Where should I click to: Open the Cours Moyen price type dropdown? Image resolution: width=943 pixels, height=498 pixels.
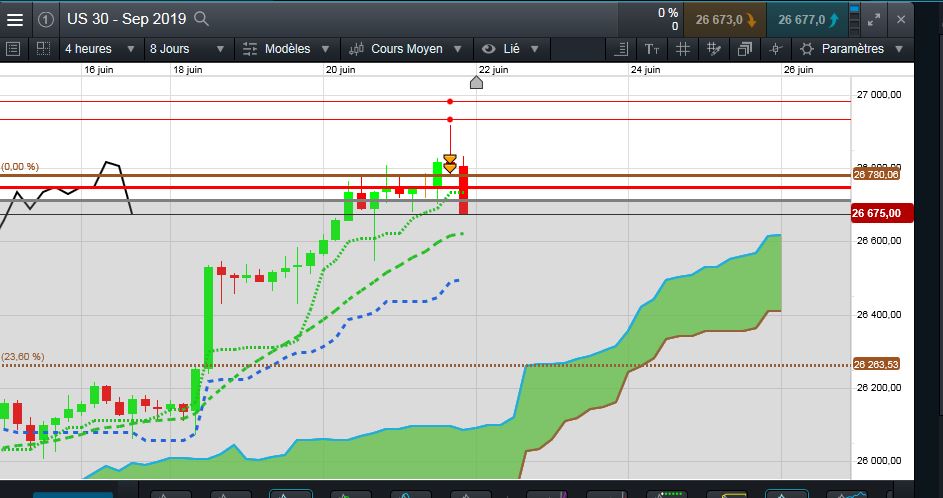(x=407, y=49)
